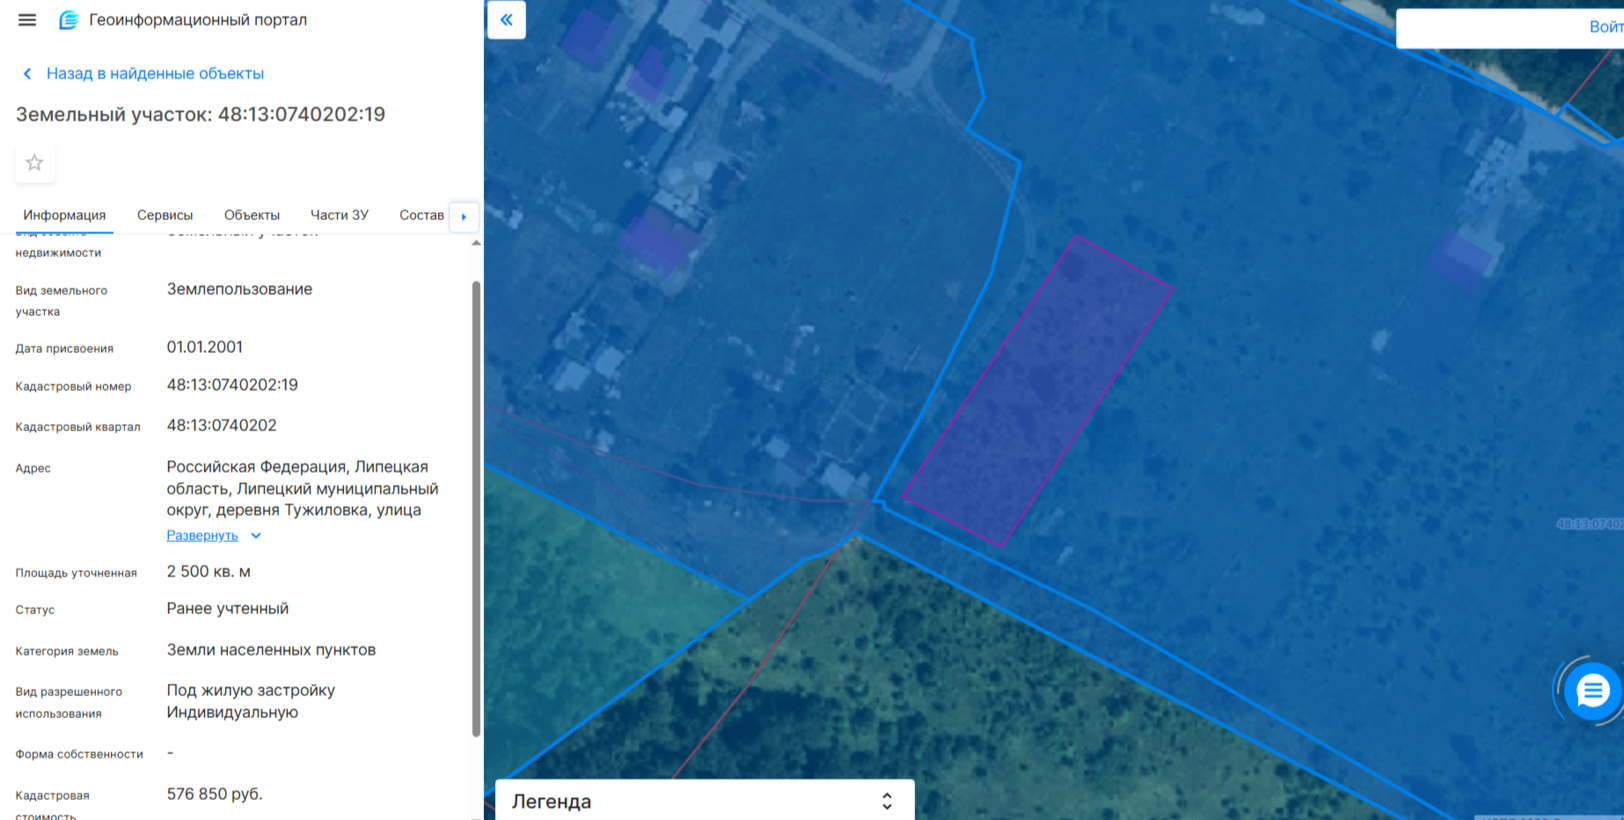Add parcel to favorites with star icon
The height and width of the screenshot is (820, 1624).
(x=35, y=163)
